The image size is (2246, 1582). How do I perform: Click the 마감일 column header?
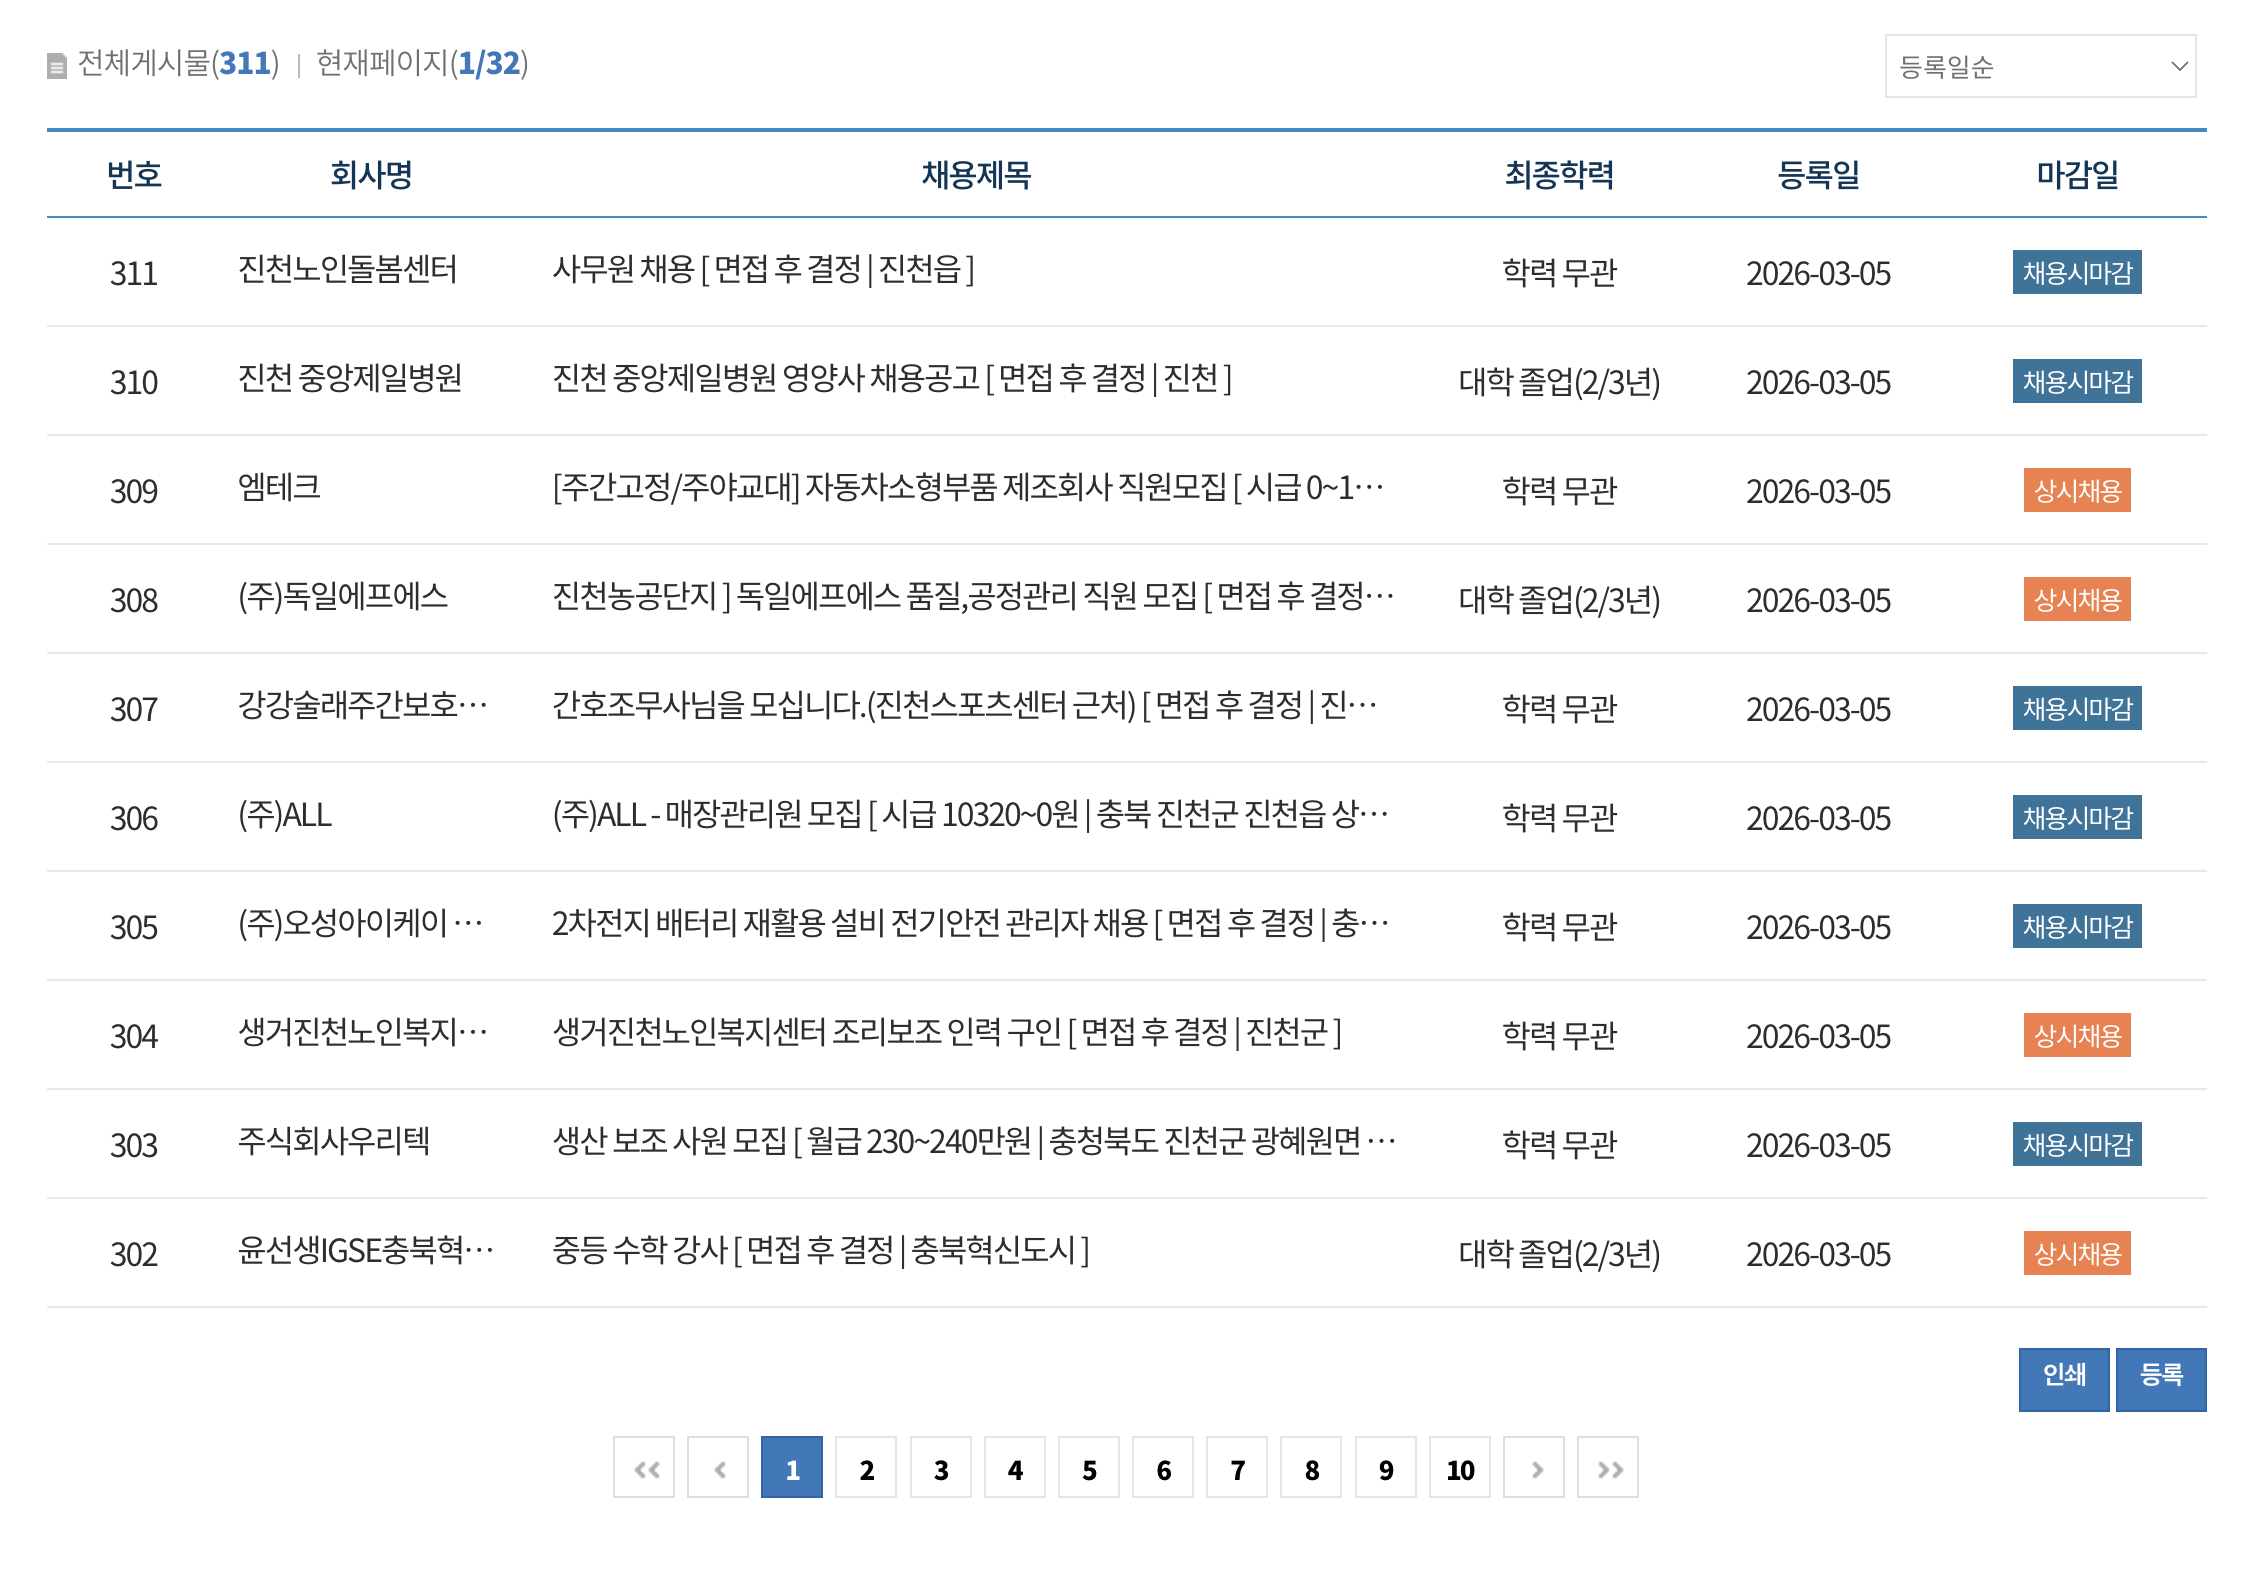click(2077, 175)
